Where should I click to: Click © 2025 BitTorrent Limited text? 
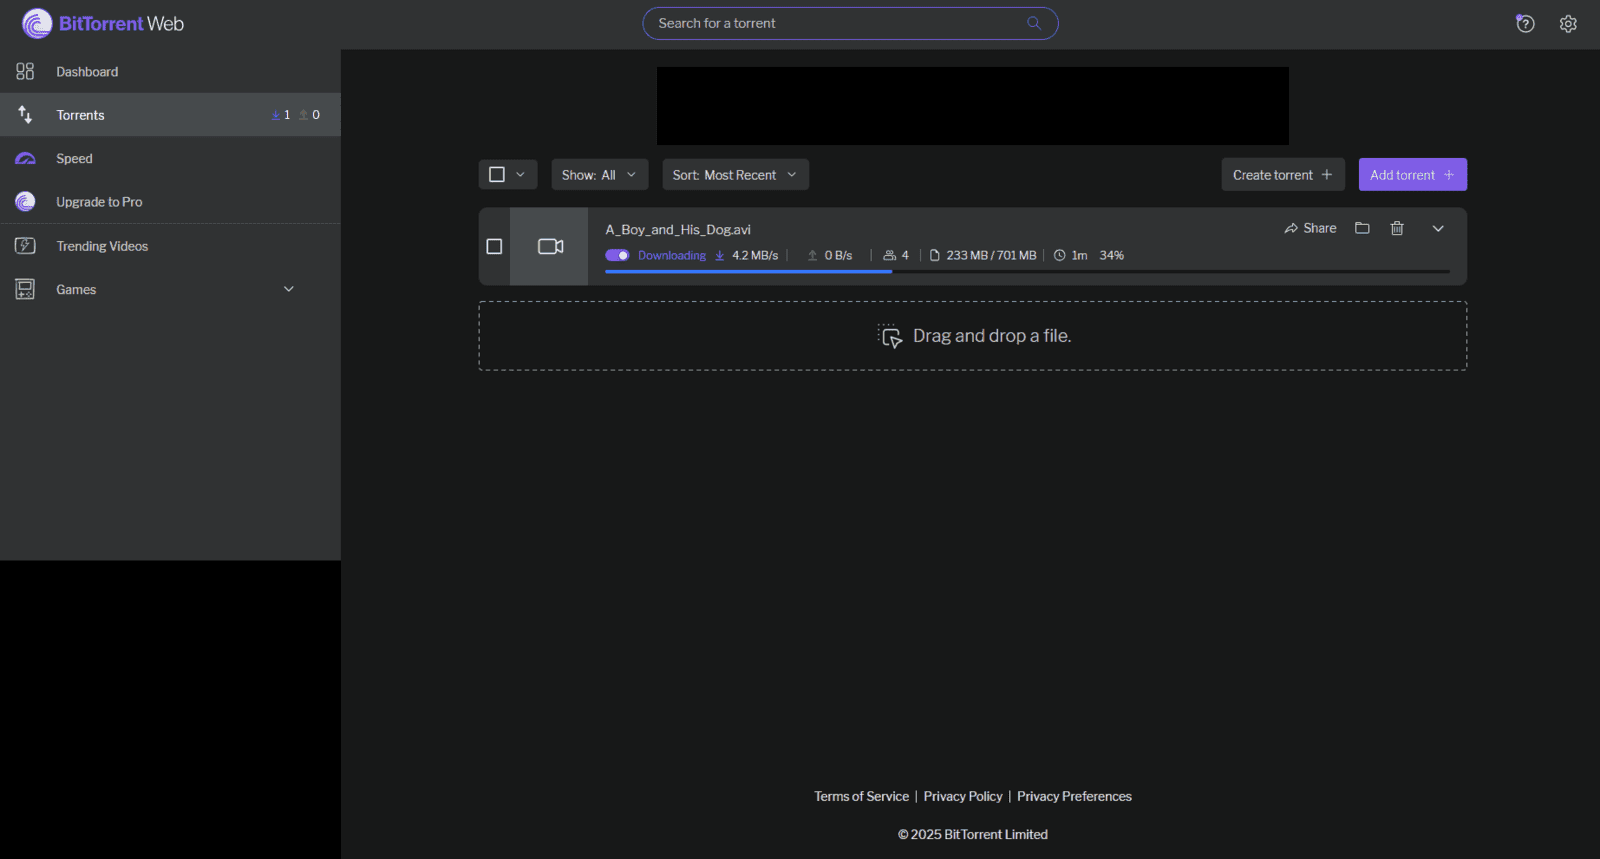(x=973, y=834)
